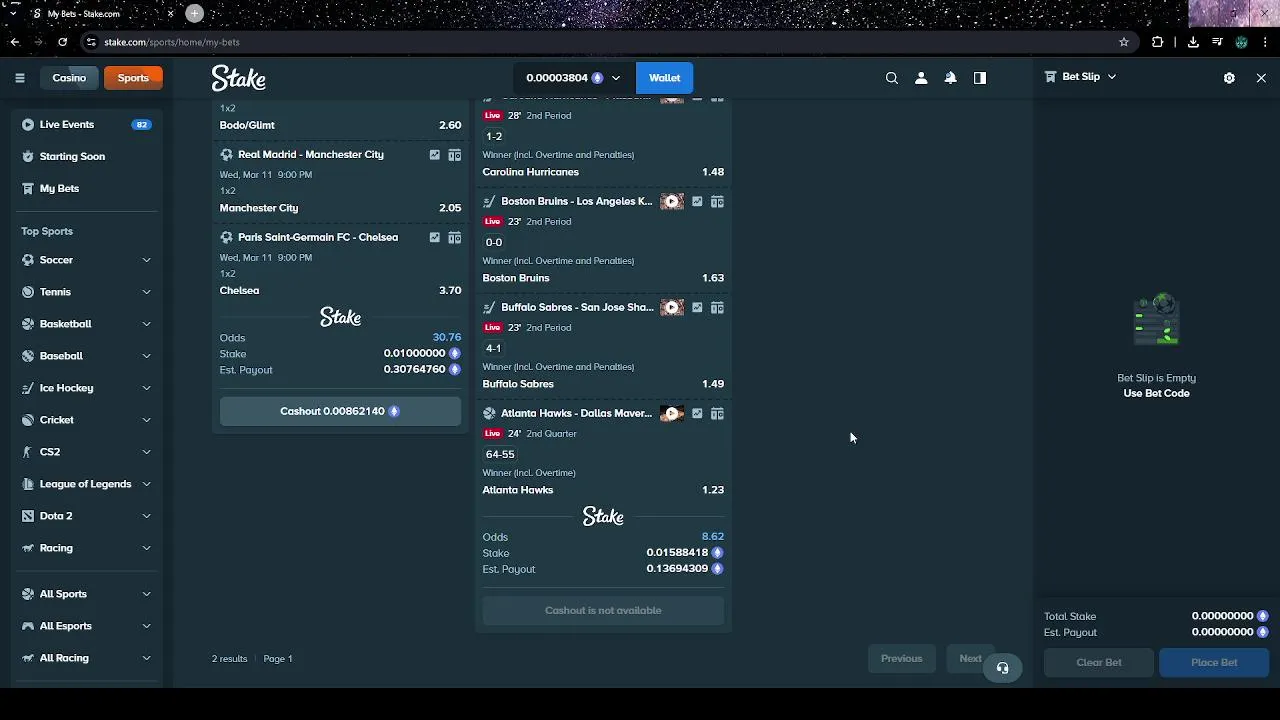Play live stream for Boston Bruins match

(672, 202)
